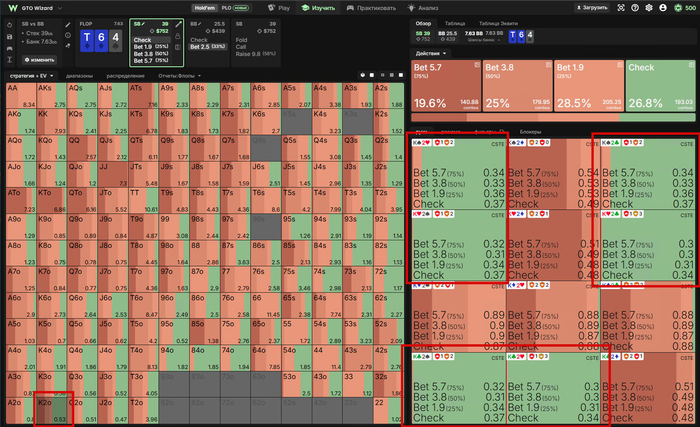This screenshot has width=700, height=427.
Task: Expand the стратегия + EV dropdown
Action: (31, 75)
